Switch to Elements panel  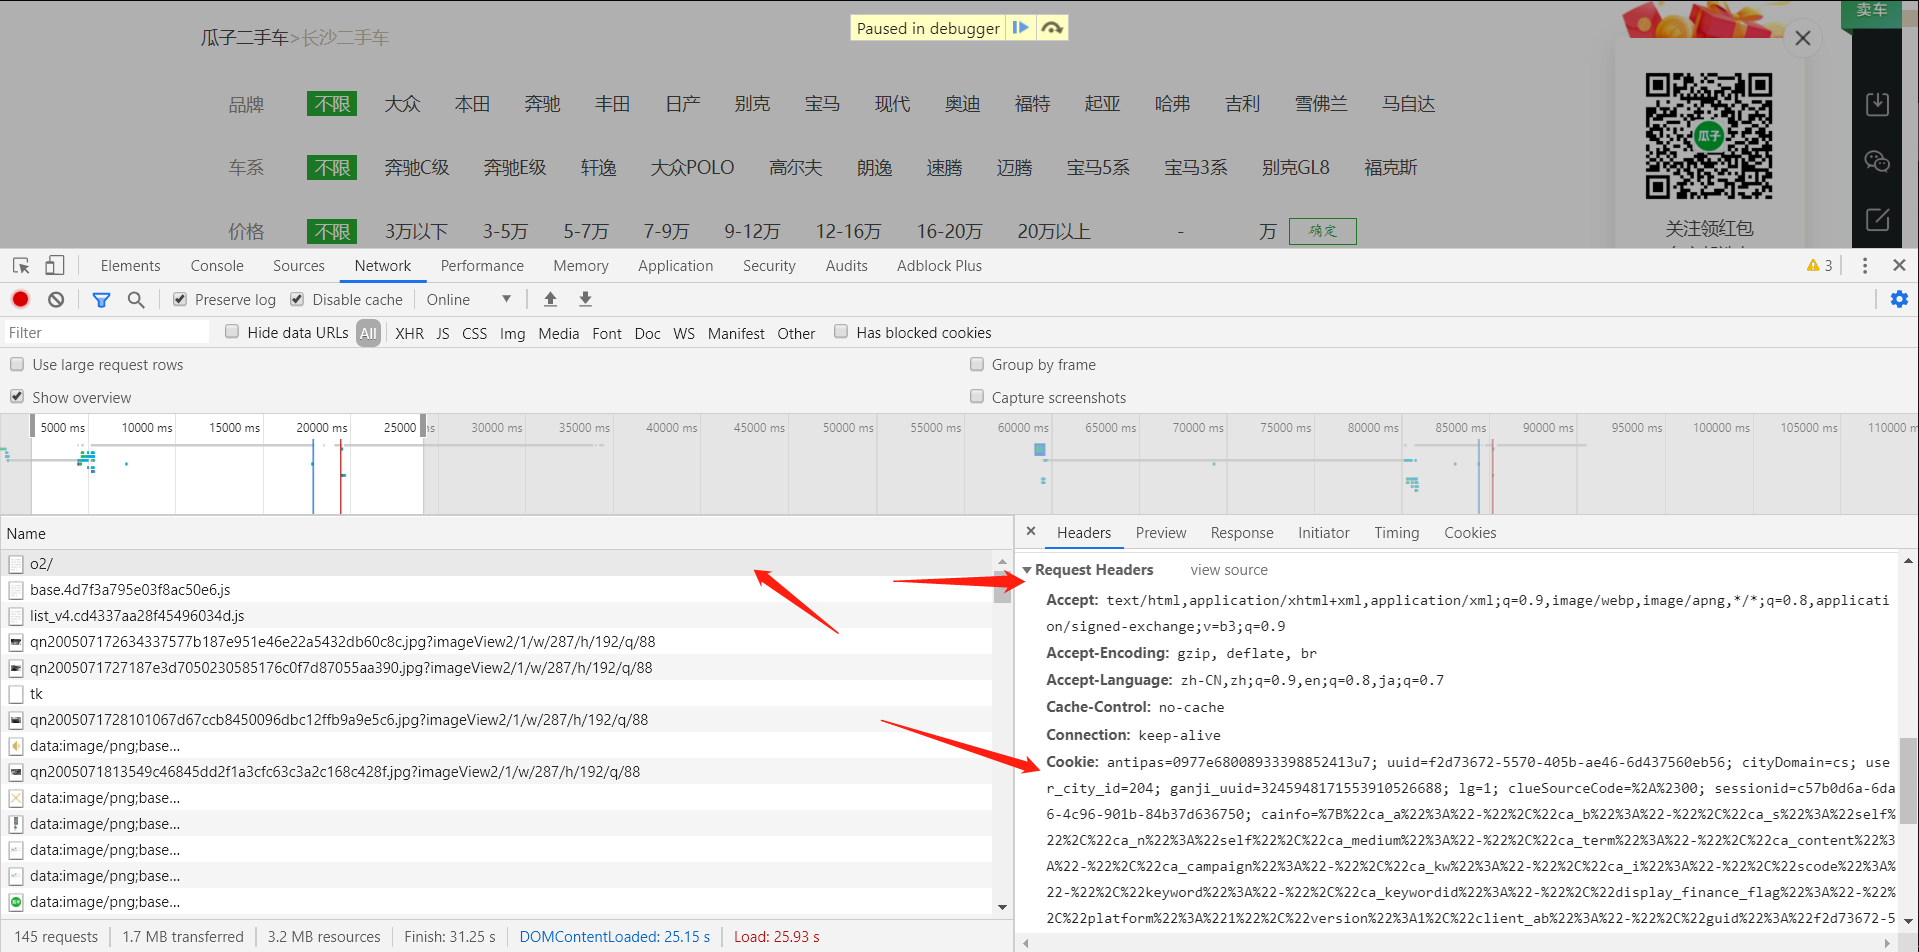tap(130, 265)
